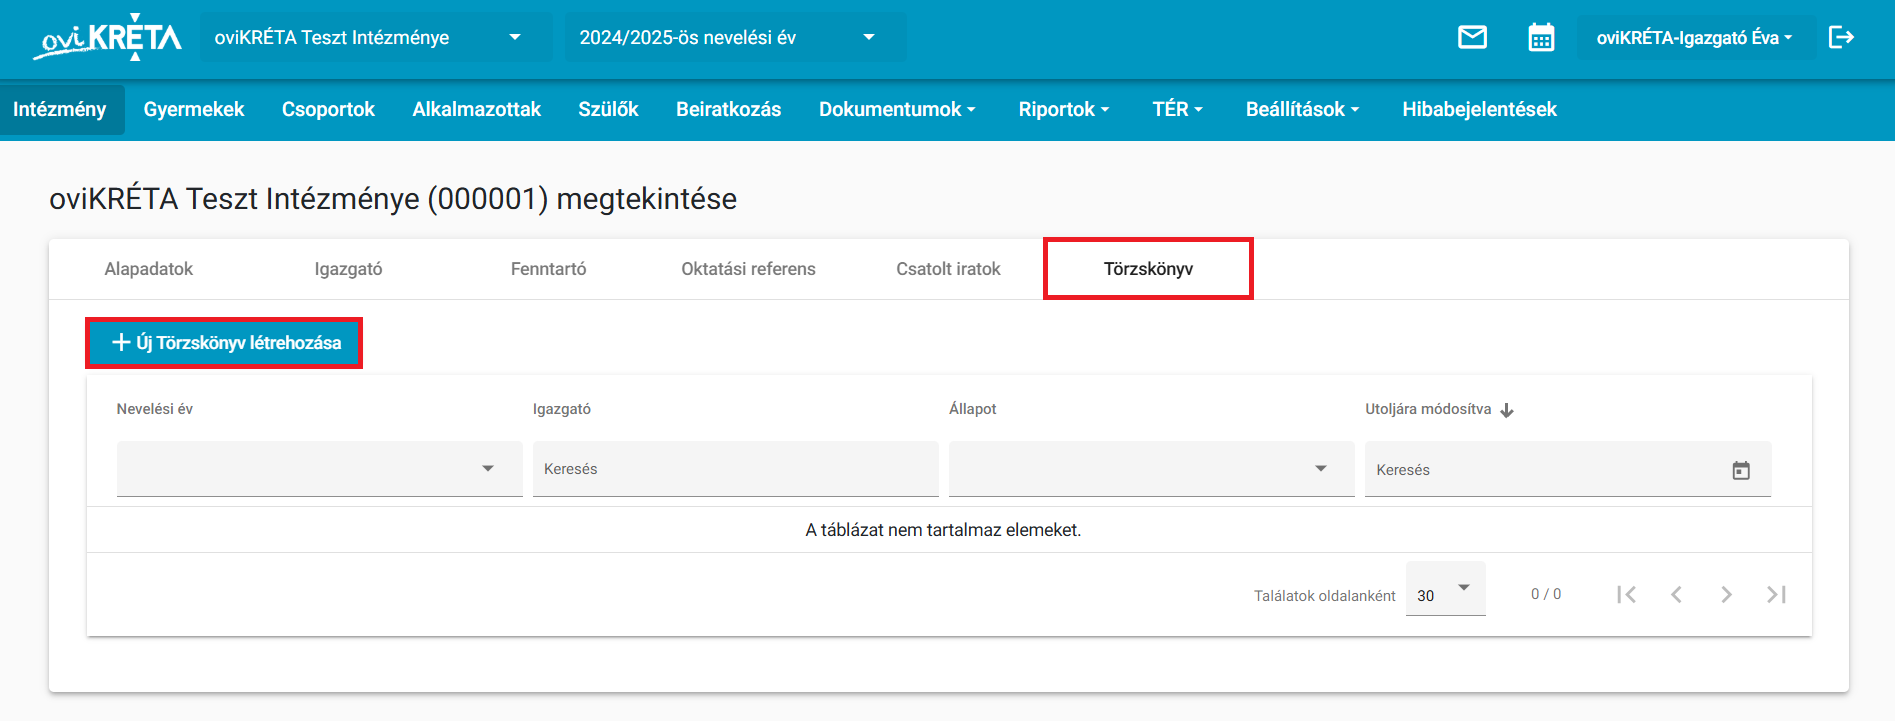Switch to the Csatolt iratok tab
Viewport: 1895px width, 721px height.
[948, 269]
